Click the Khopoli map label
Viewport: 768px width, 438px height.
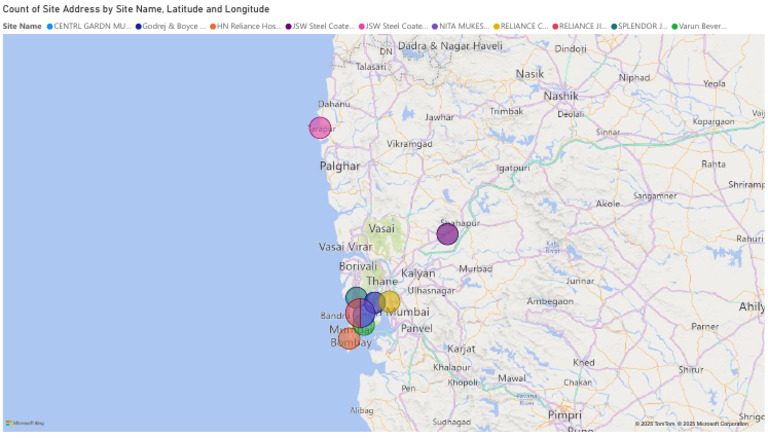click(x=462, y=383)
